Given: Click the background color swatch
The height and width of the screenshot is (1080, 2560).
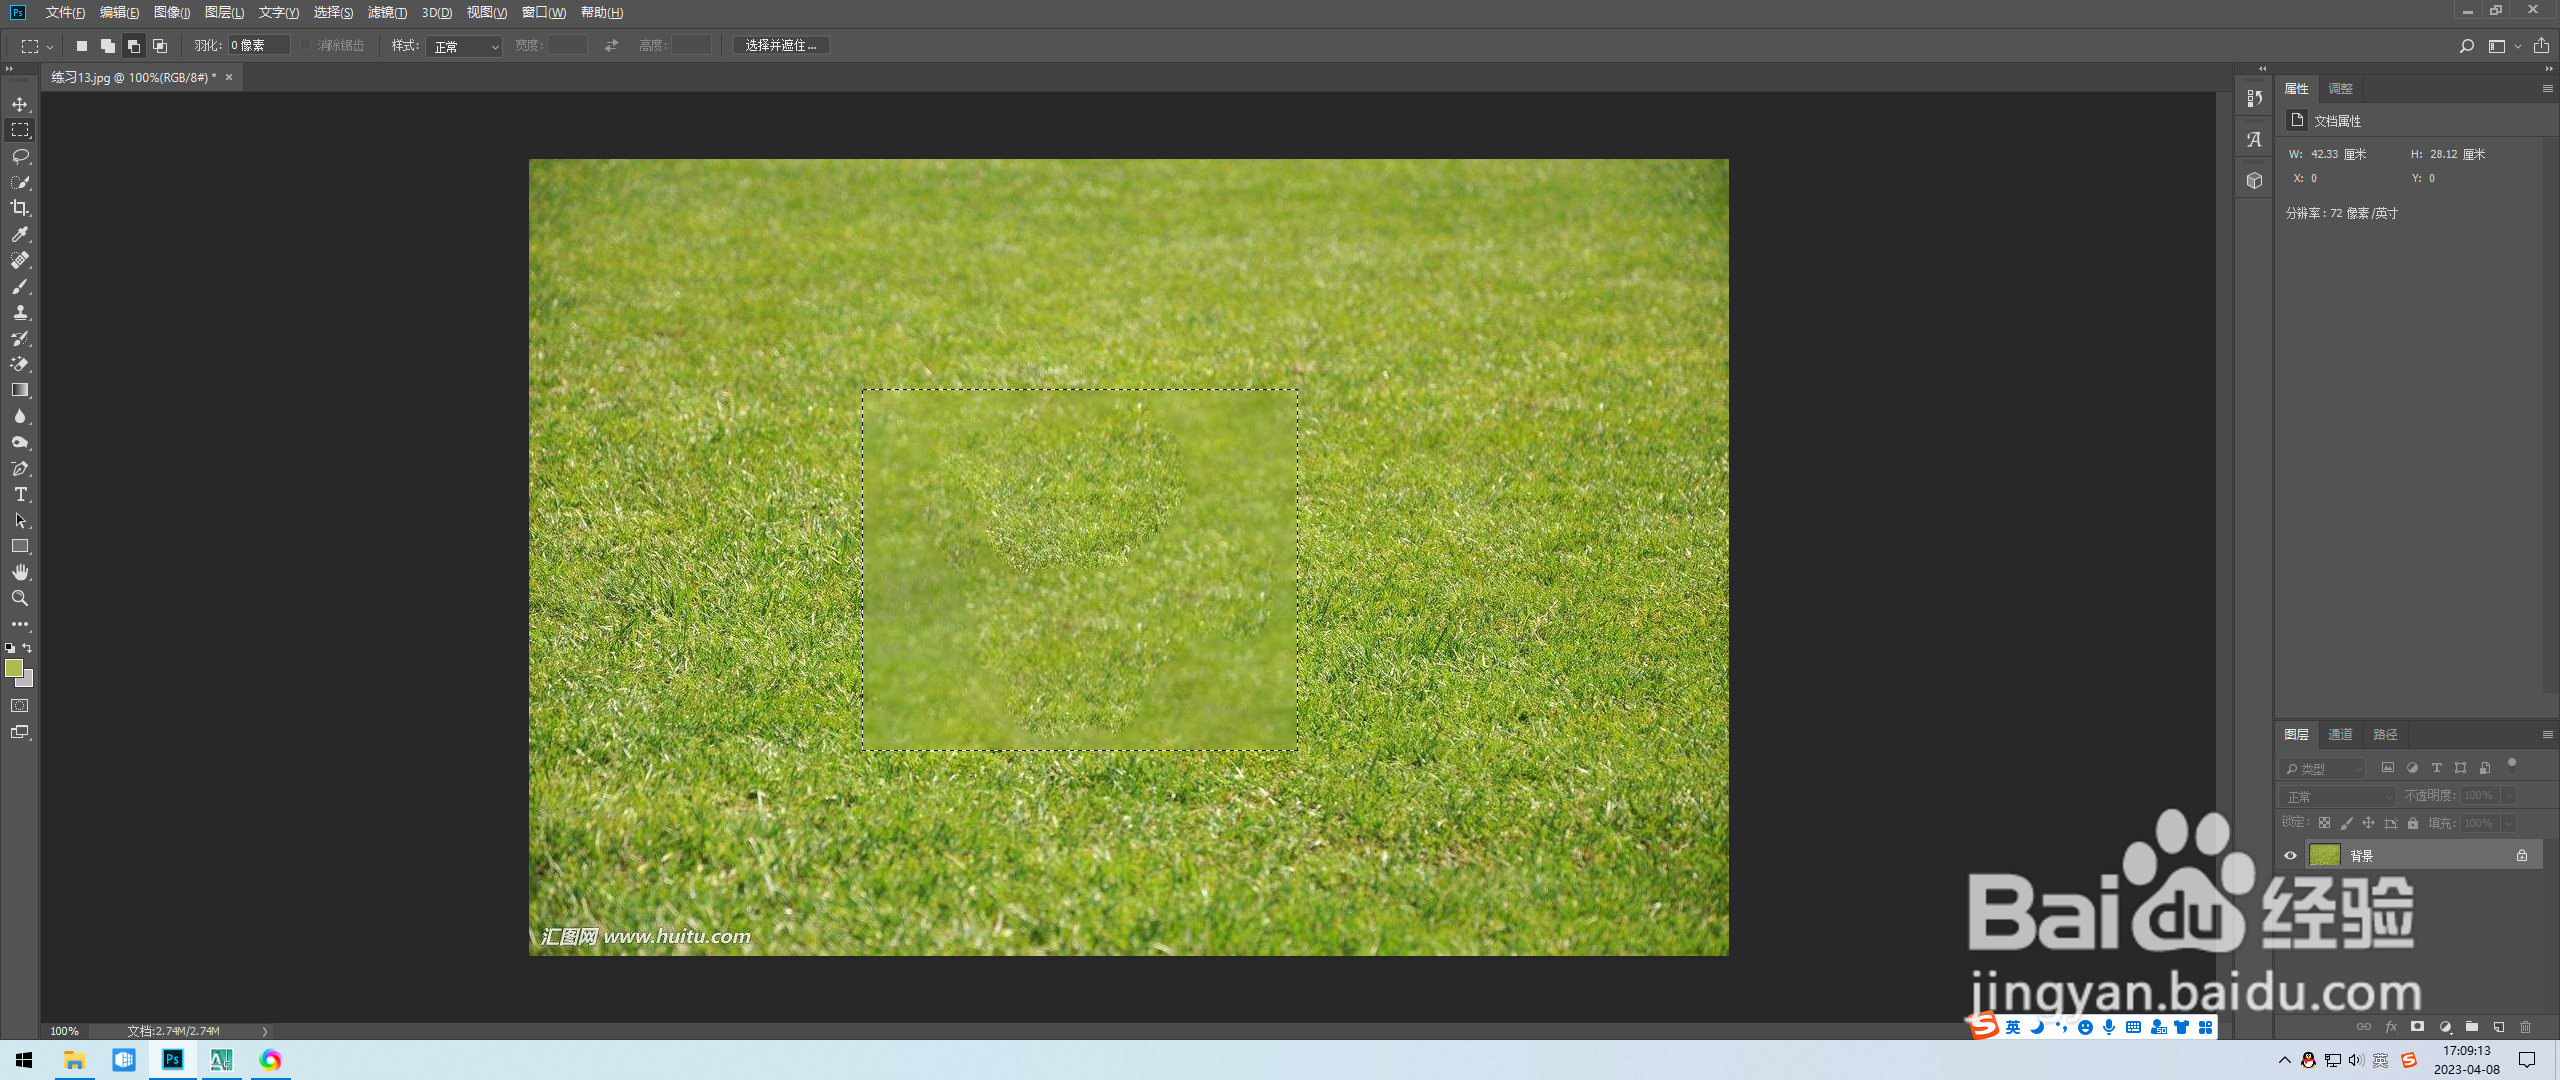Looking at the screenshot, I should [x=27, y=681].
